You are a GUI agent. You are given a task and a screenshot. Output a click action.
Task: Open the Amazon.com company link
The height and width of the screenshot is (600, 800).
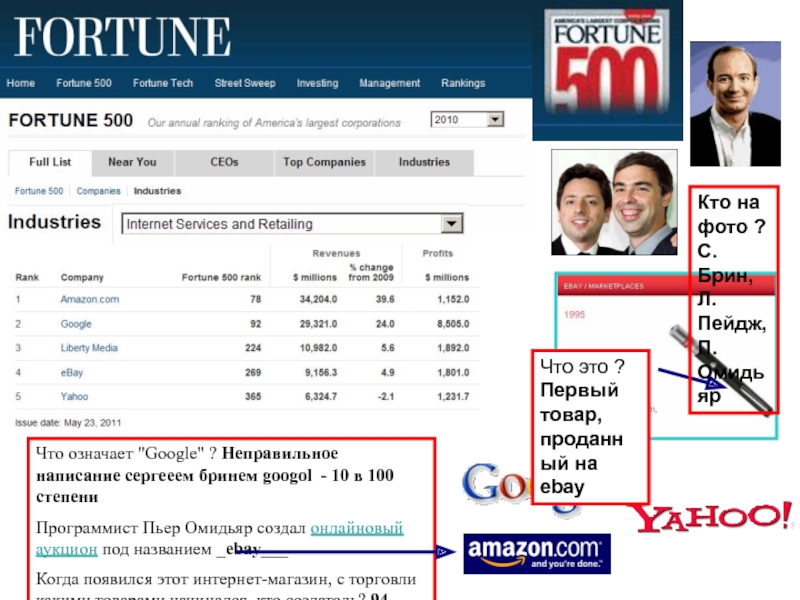coord(89,299)
